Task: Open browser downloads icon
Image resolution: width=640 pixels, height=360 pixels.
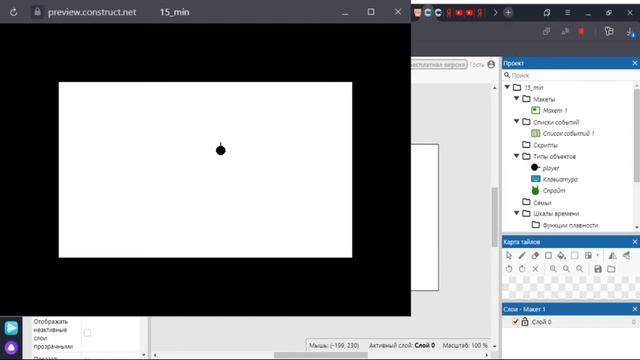Action: (x=631, y=32)
